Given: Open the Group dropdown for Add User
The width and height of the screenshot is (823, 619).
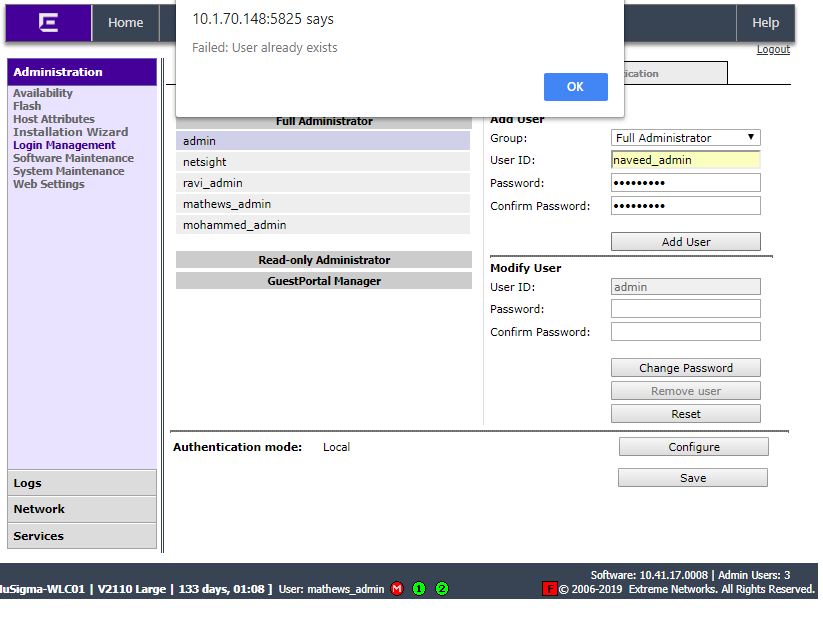Looking at the screenshot, I should pos(685,138).
